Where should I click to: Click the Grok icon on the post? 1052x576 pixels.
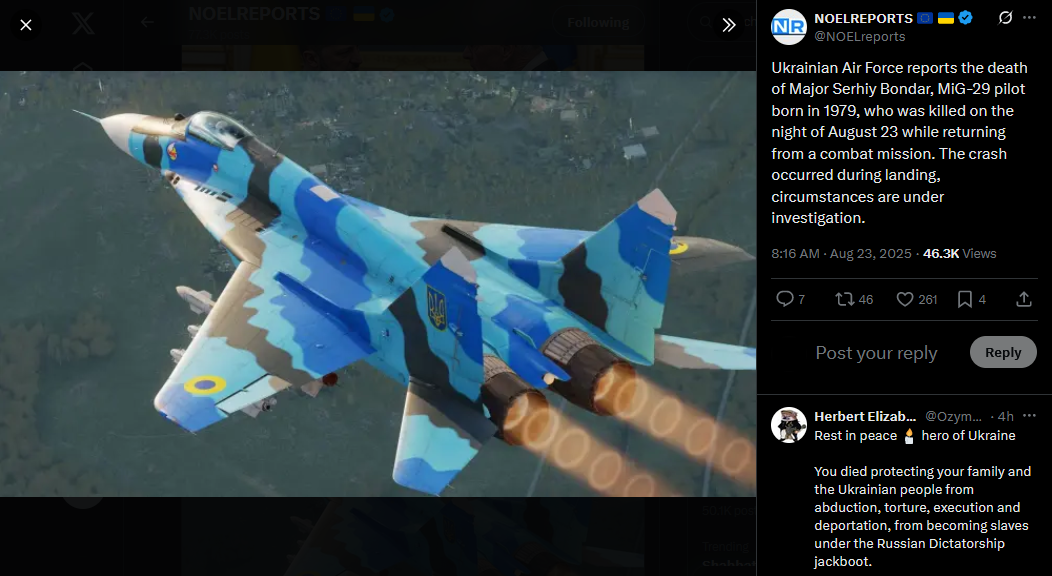pyautogui.click(x=1005, y=17)
